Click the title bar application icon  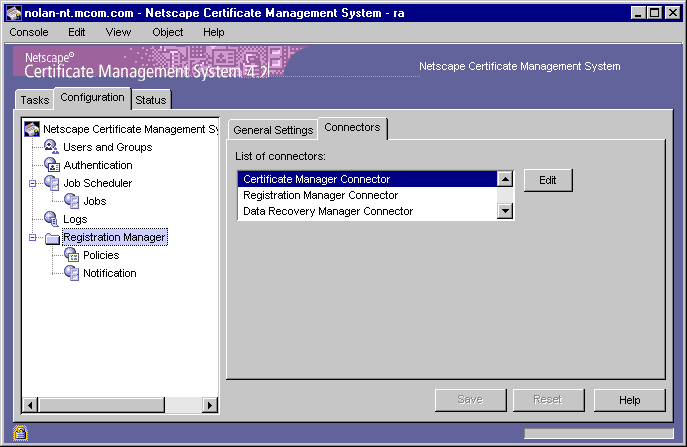pos(14,13)
